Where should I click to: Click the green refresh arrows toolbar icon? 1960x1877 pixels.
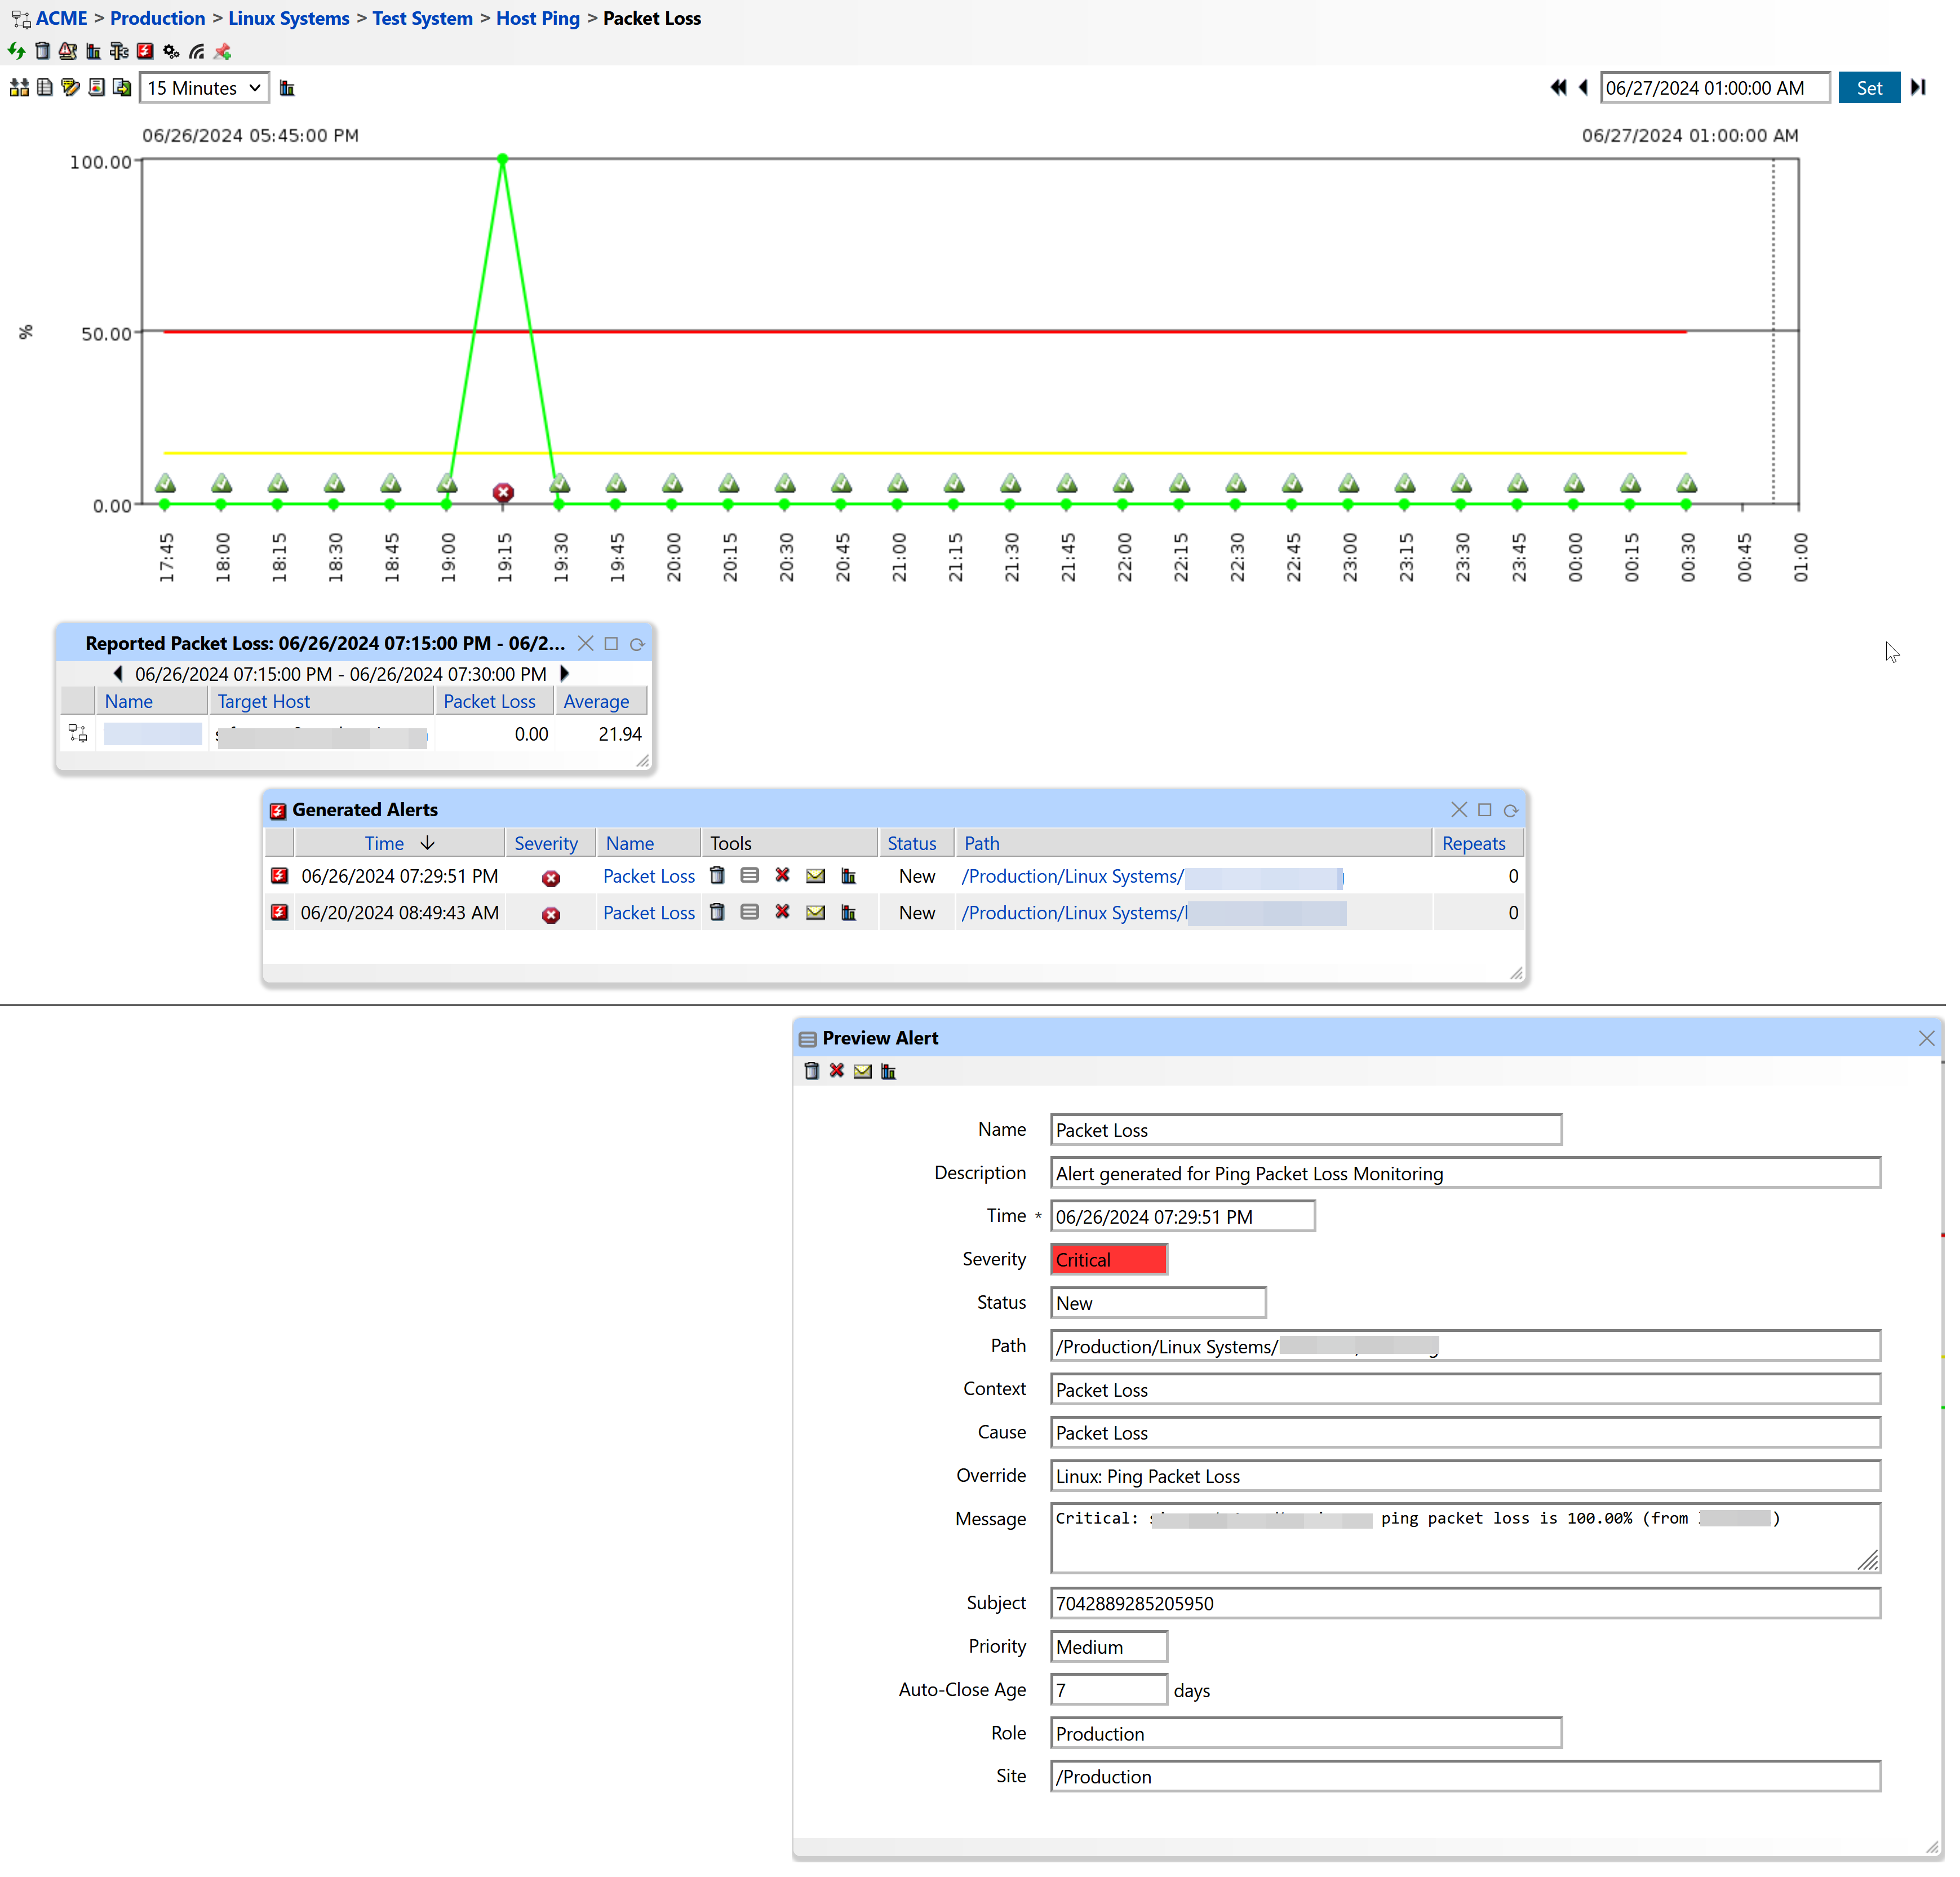click(17, 51)
